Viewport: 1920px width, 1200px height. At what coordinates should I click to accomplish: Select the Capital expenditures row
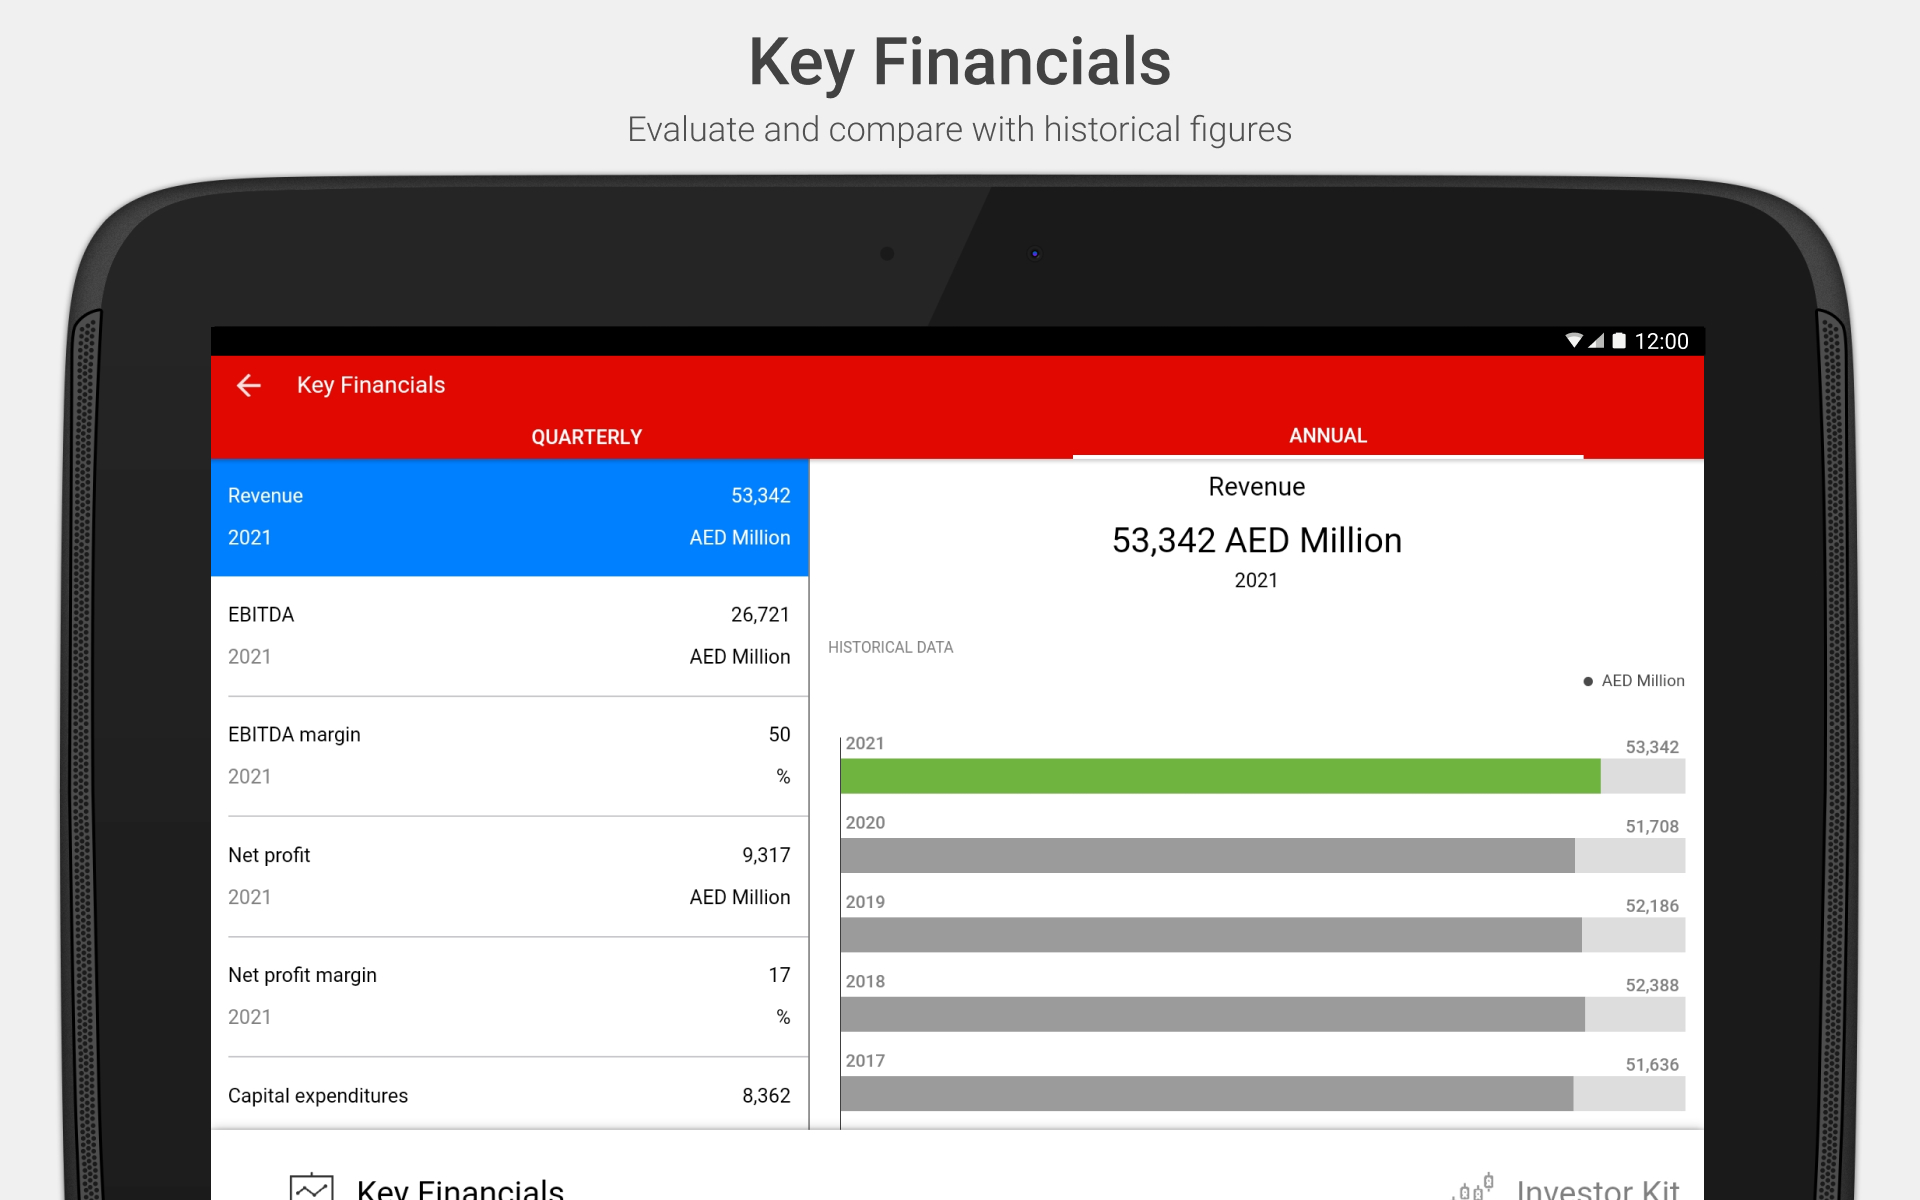509,1096
